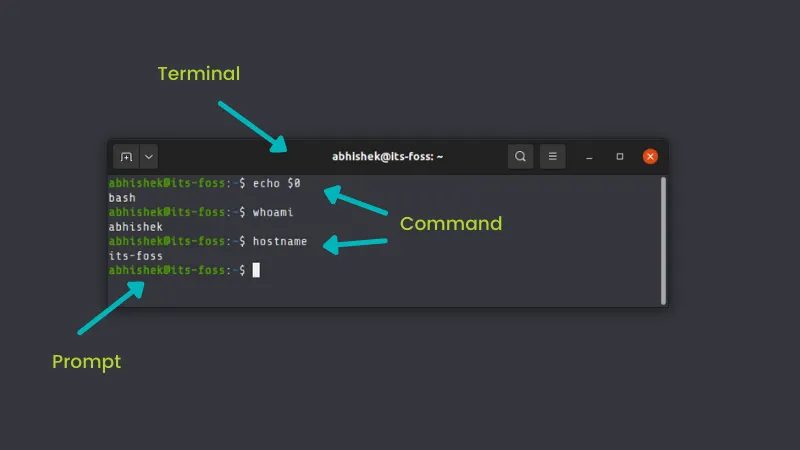
Task: Click the 'abhishek' output line
Action: click(x=135, y=227)
